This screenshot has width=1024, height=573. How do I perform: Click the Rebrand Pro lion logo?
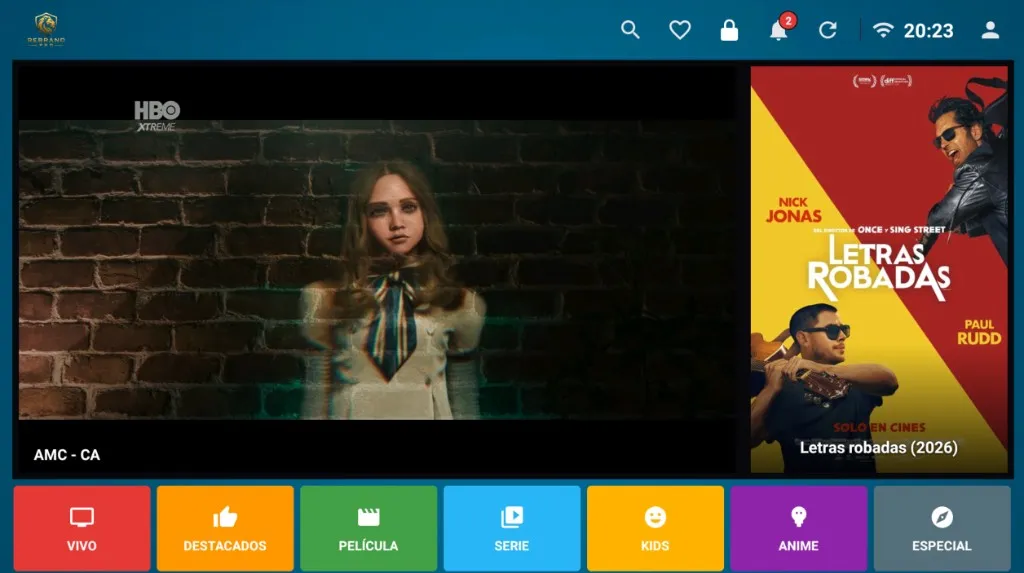click(46, 29)
